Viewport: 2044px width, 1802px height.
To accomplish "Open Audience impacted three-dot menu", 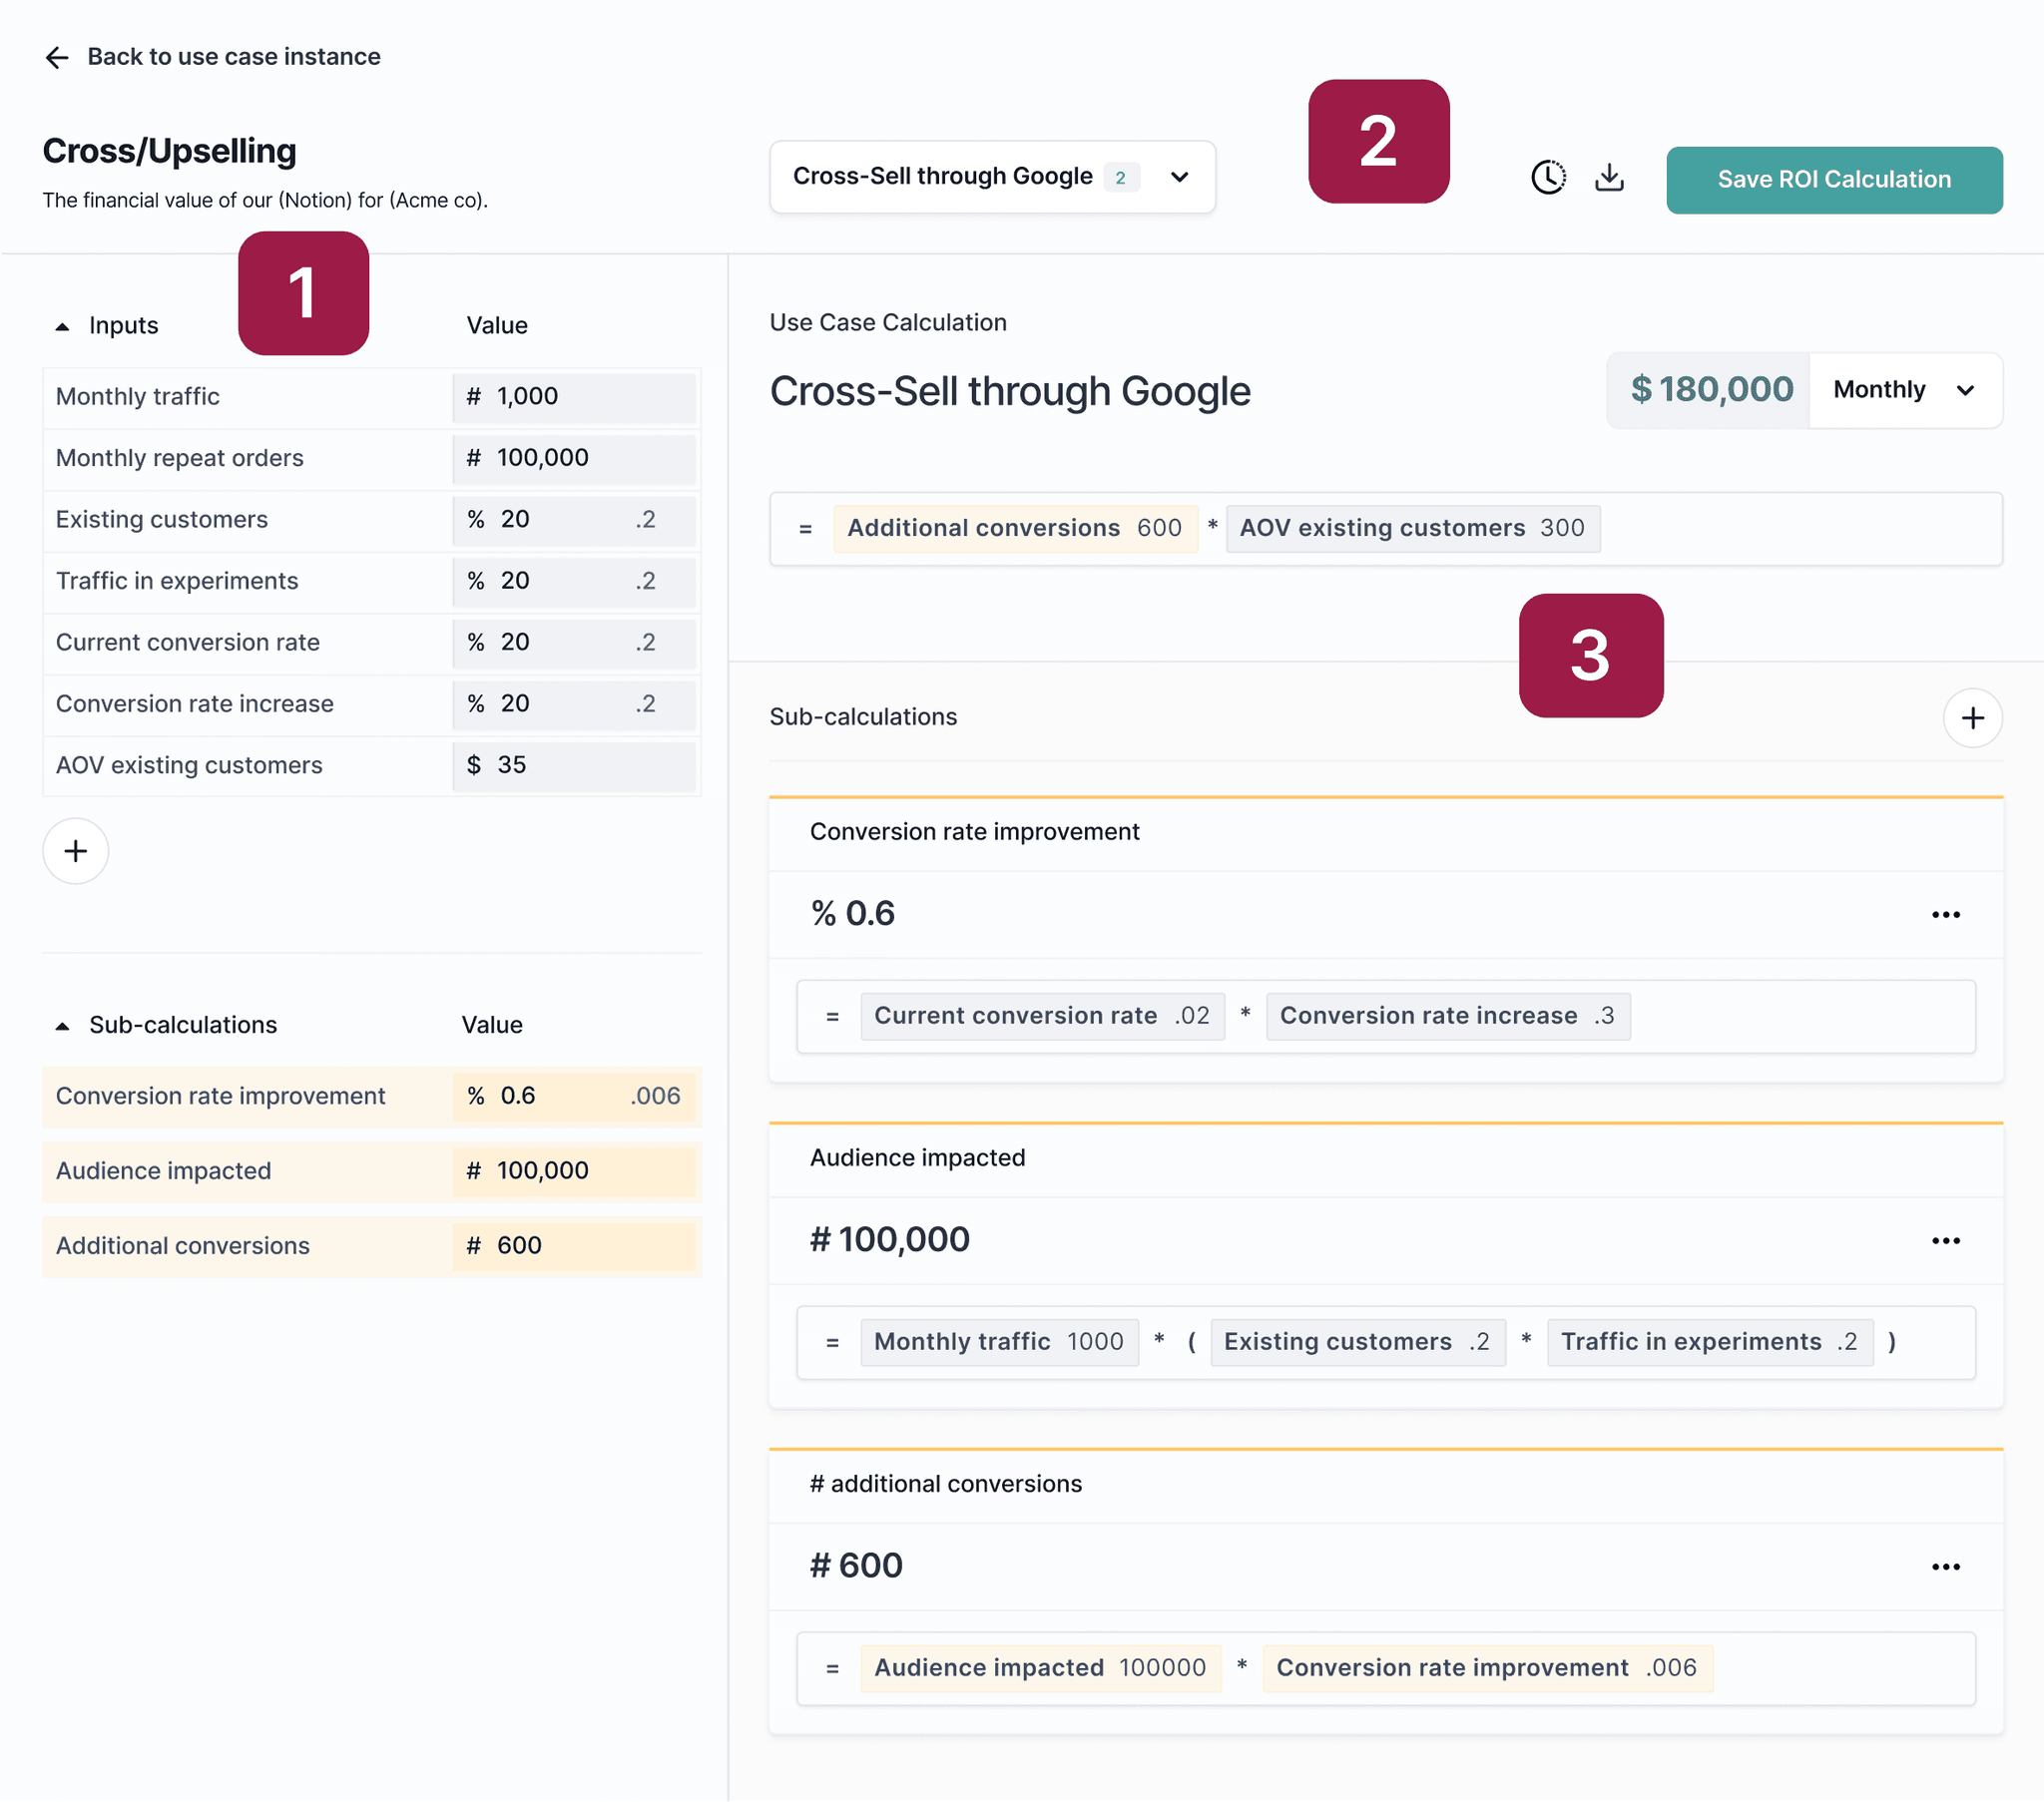I will coord(1944,1240).
